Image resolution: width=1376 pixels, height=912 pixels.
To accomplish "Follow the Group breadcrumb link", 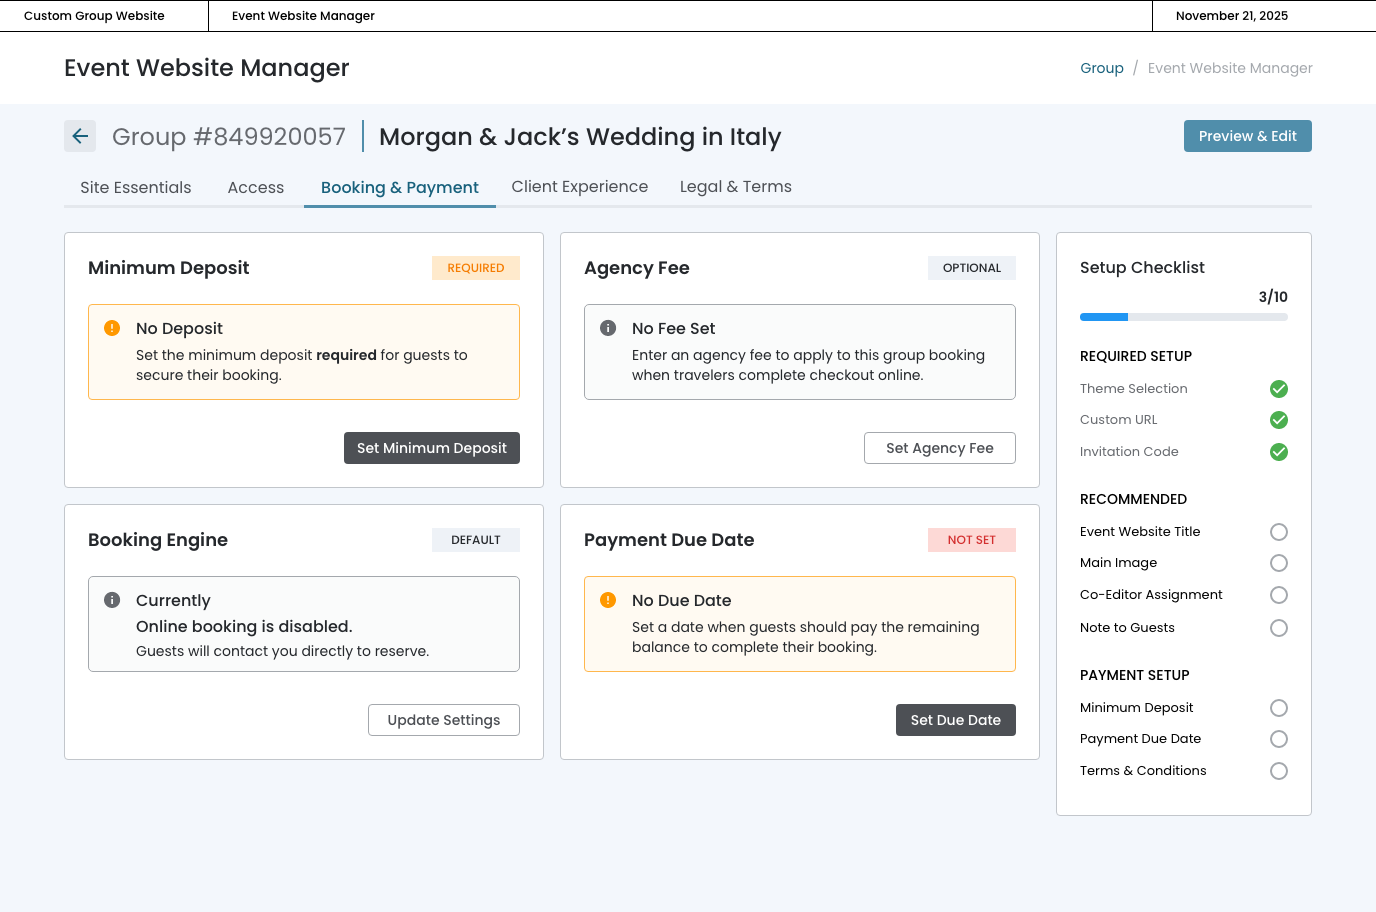I will 1101,68.
